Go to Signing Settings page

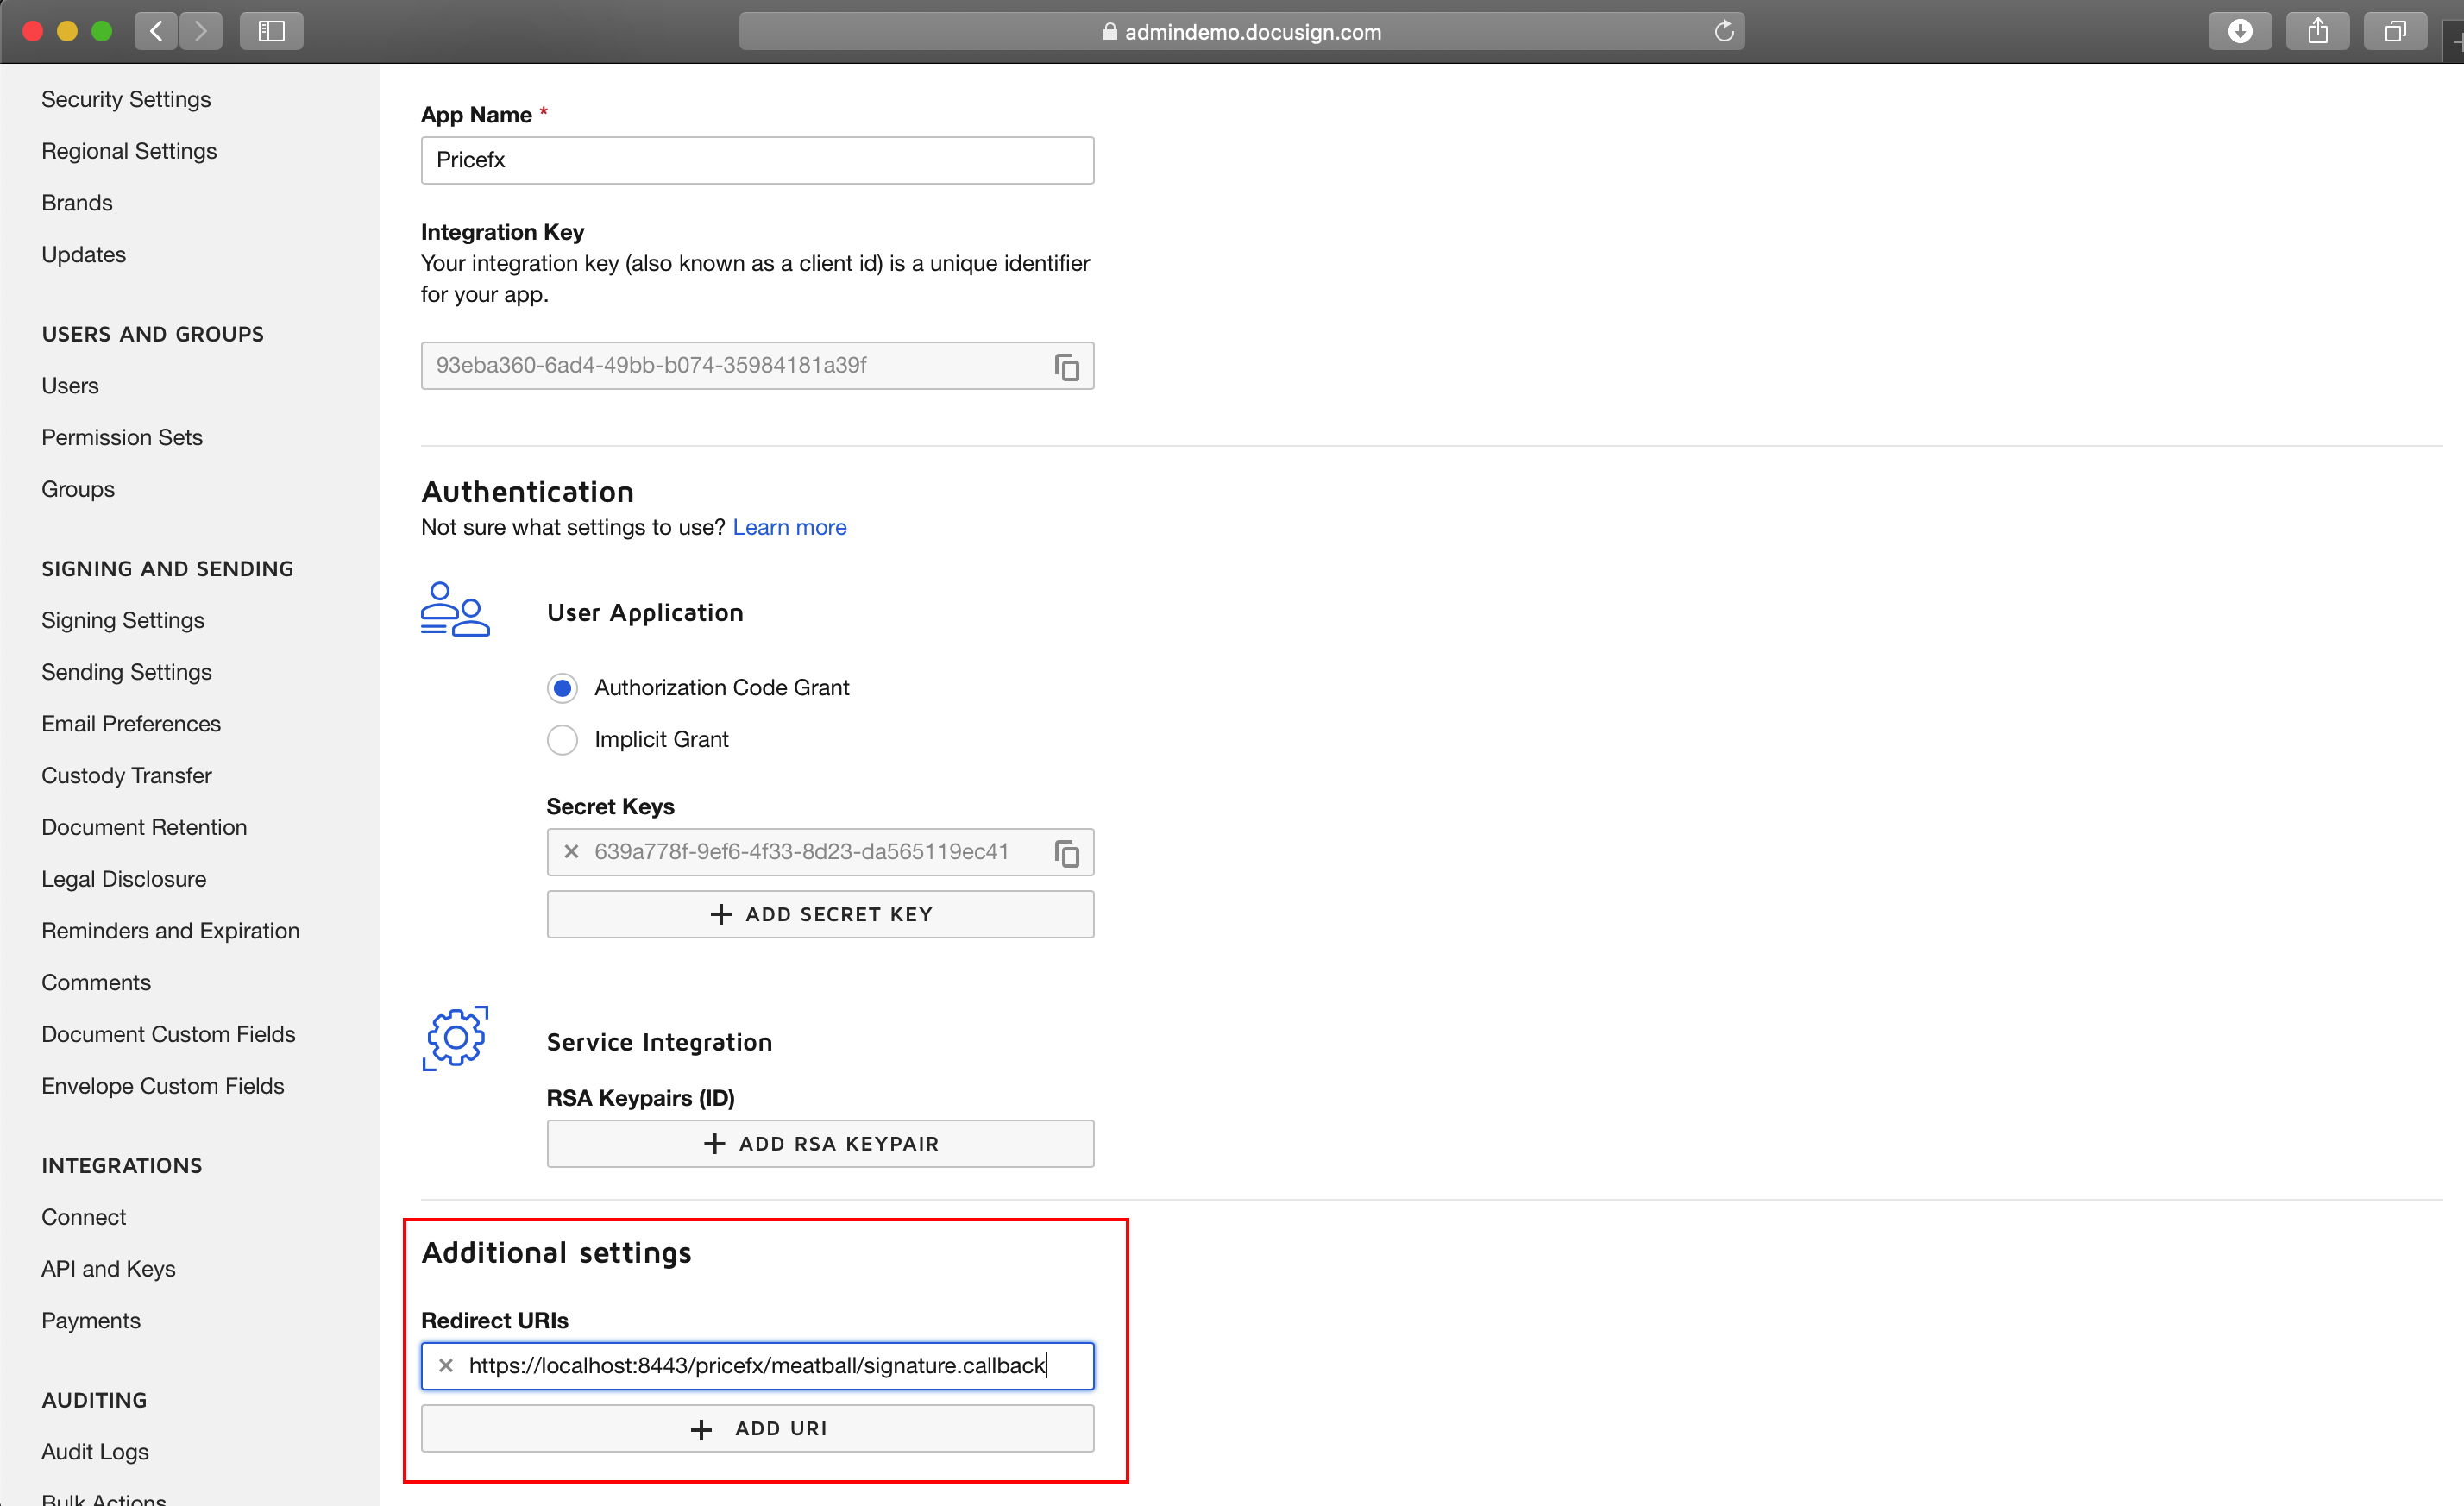click(123, 621)
